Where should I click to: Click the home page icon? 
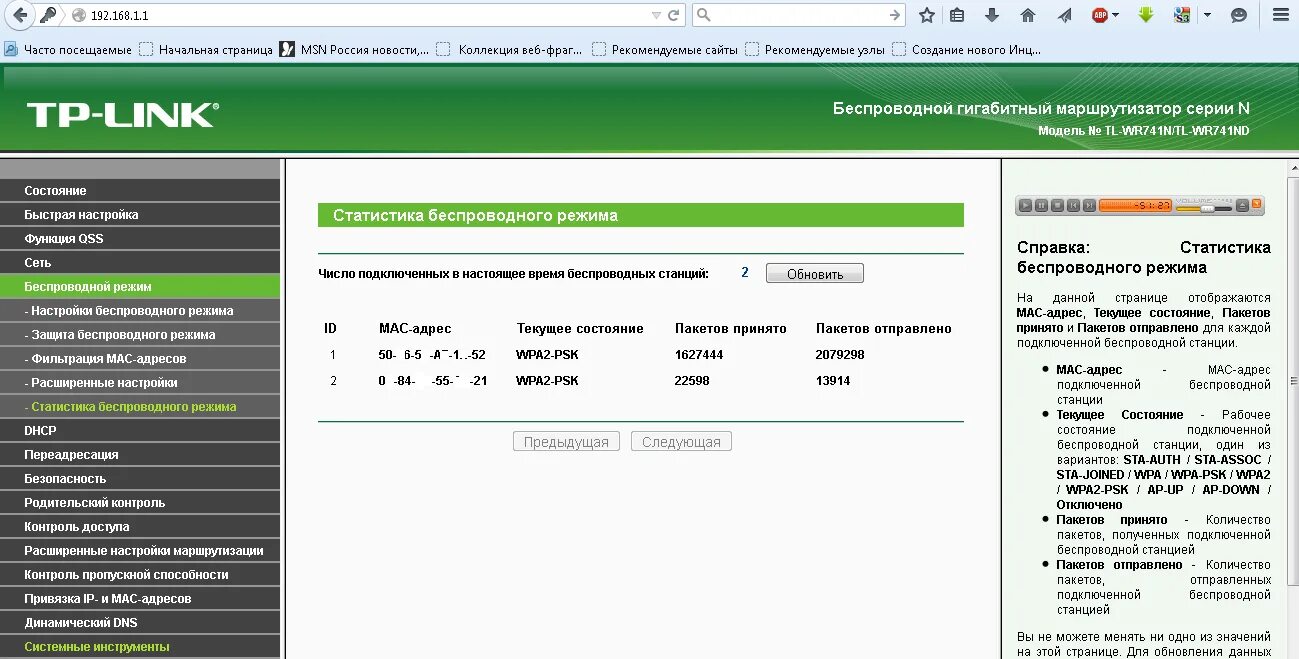(x=1028, y=15)
